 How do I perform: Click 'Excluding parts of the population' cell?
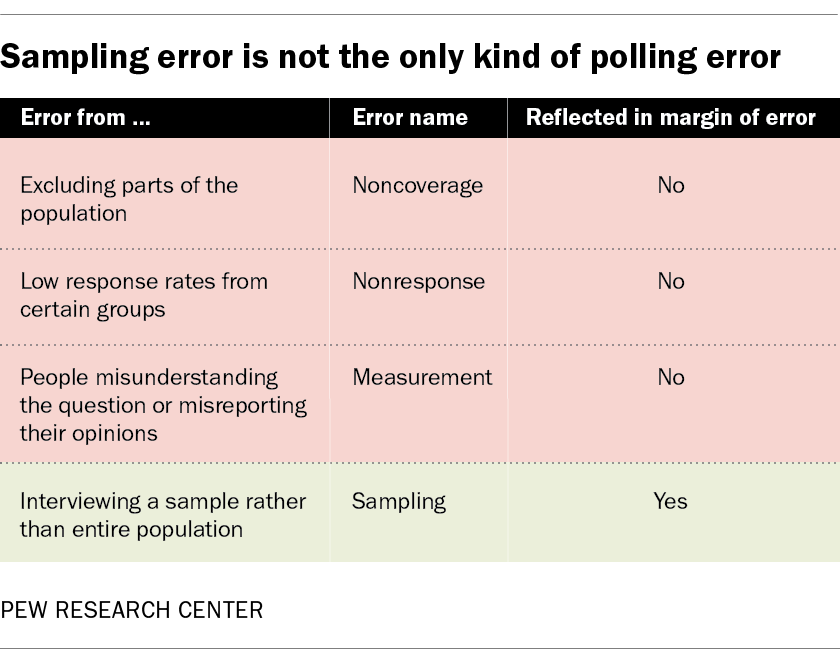(129, 199)
